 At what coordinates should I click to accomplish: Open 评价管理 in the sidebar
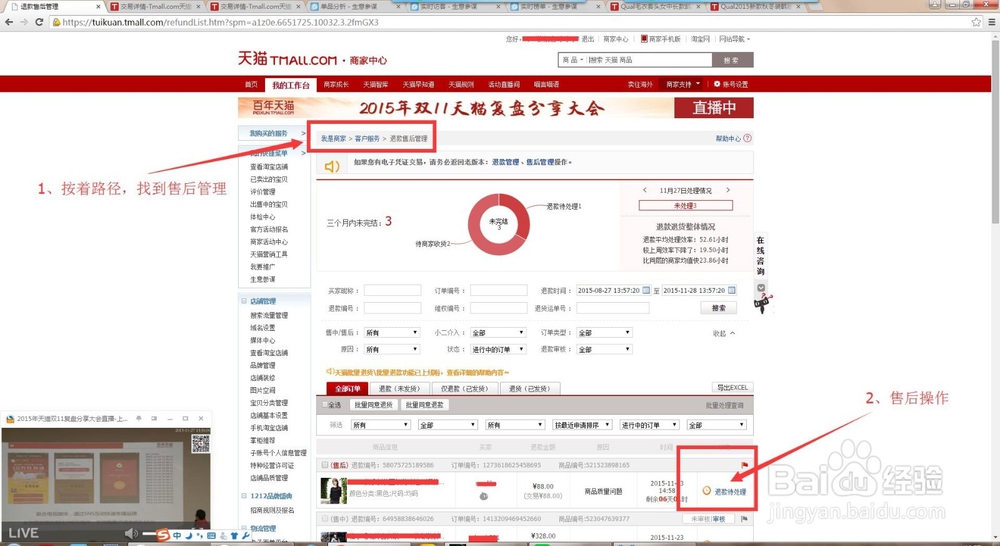click(263, 191)
